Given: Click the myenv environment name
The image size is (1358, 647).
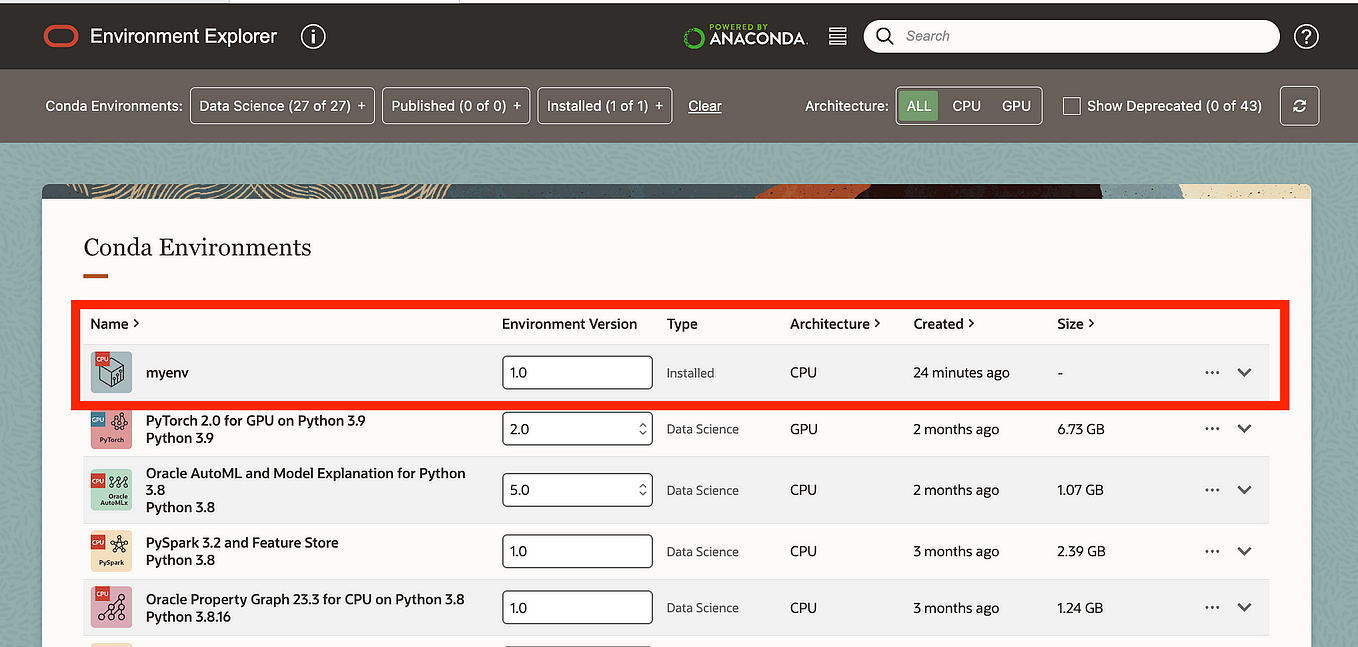Looking at the screenshot, I should pyautogui.click(x=167, y=372).
